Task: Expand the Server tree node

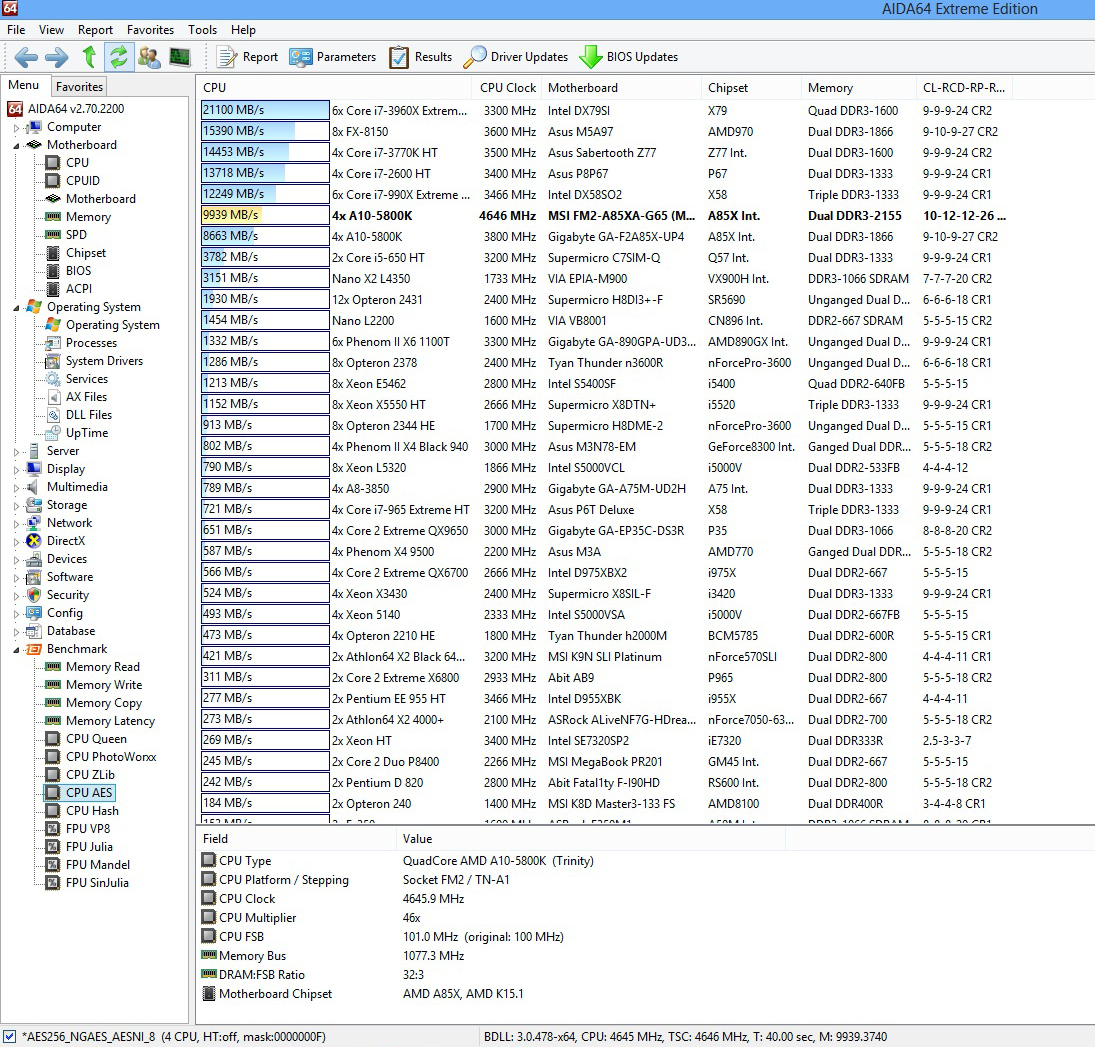Action: click(17, 452)
